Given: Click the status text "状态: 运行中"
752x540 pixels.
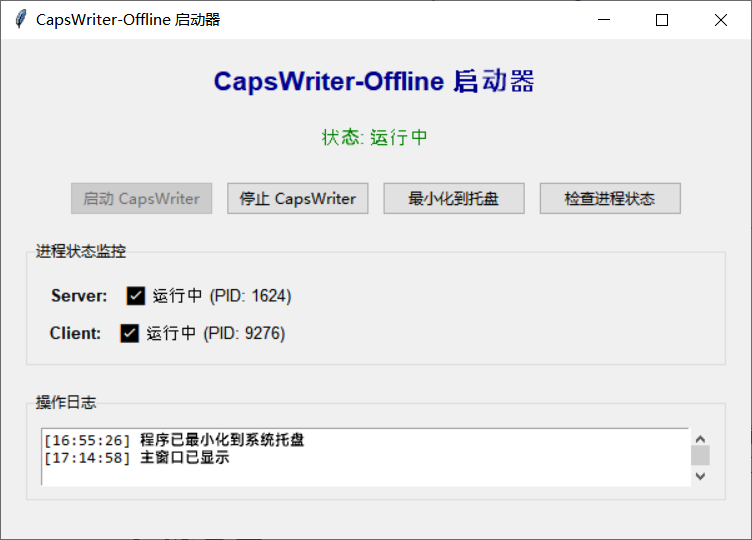Looking at the screenshot, I should click(375, 137).
